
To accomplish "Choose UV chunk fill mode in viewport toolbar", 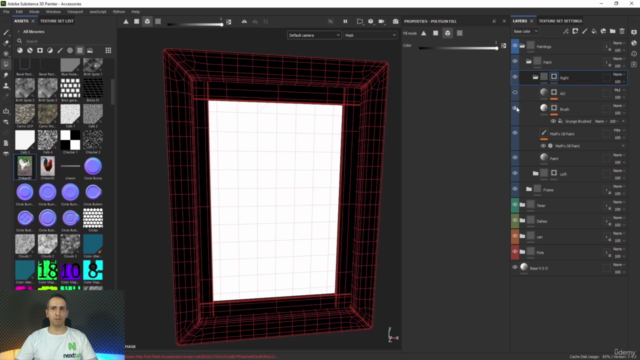I will click(x=158, y=22).
